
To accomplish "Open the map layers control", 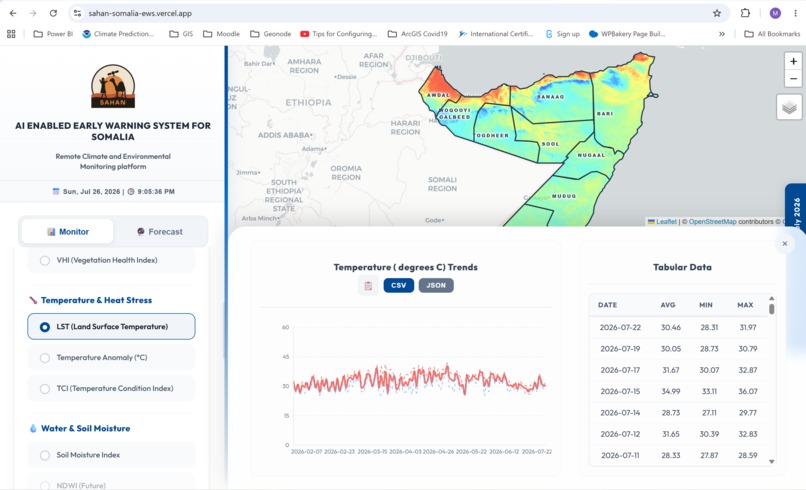I will tap(789, 107).
